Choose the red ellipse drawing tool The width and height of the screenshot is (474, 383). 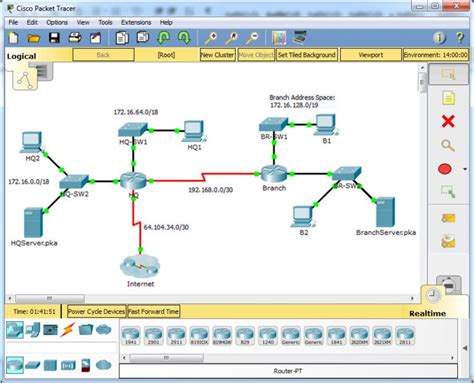[445, 169]
